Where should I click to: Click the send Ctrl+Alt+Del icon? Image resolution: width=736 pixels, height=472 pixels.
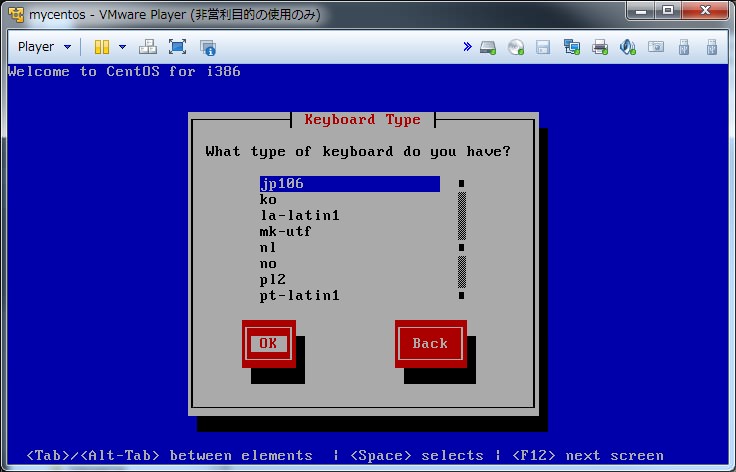[147, 47]
